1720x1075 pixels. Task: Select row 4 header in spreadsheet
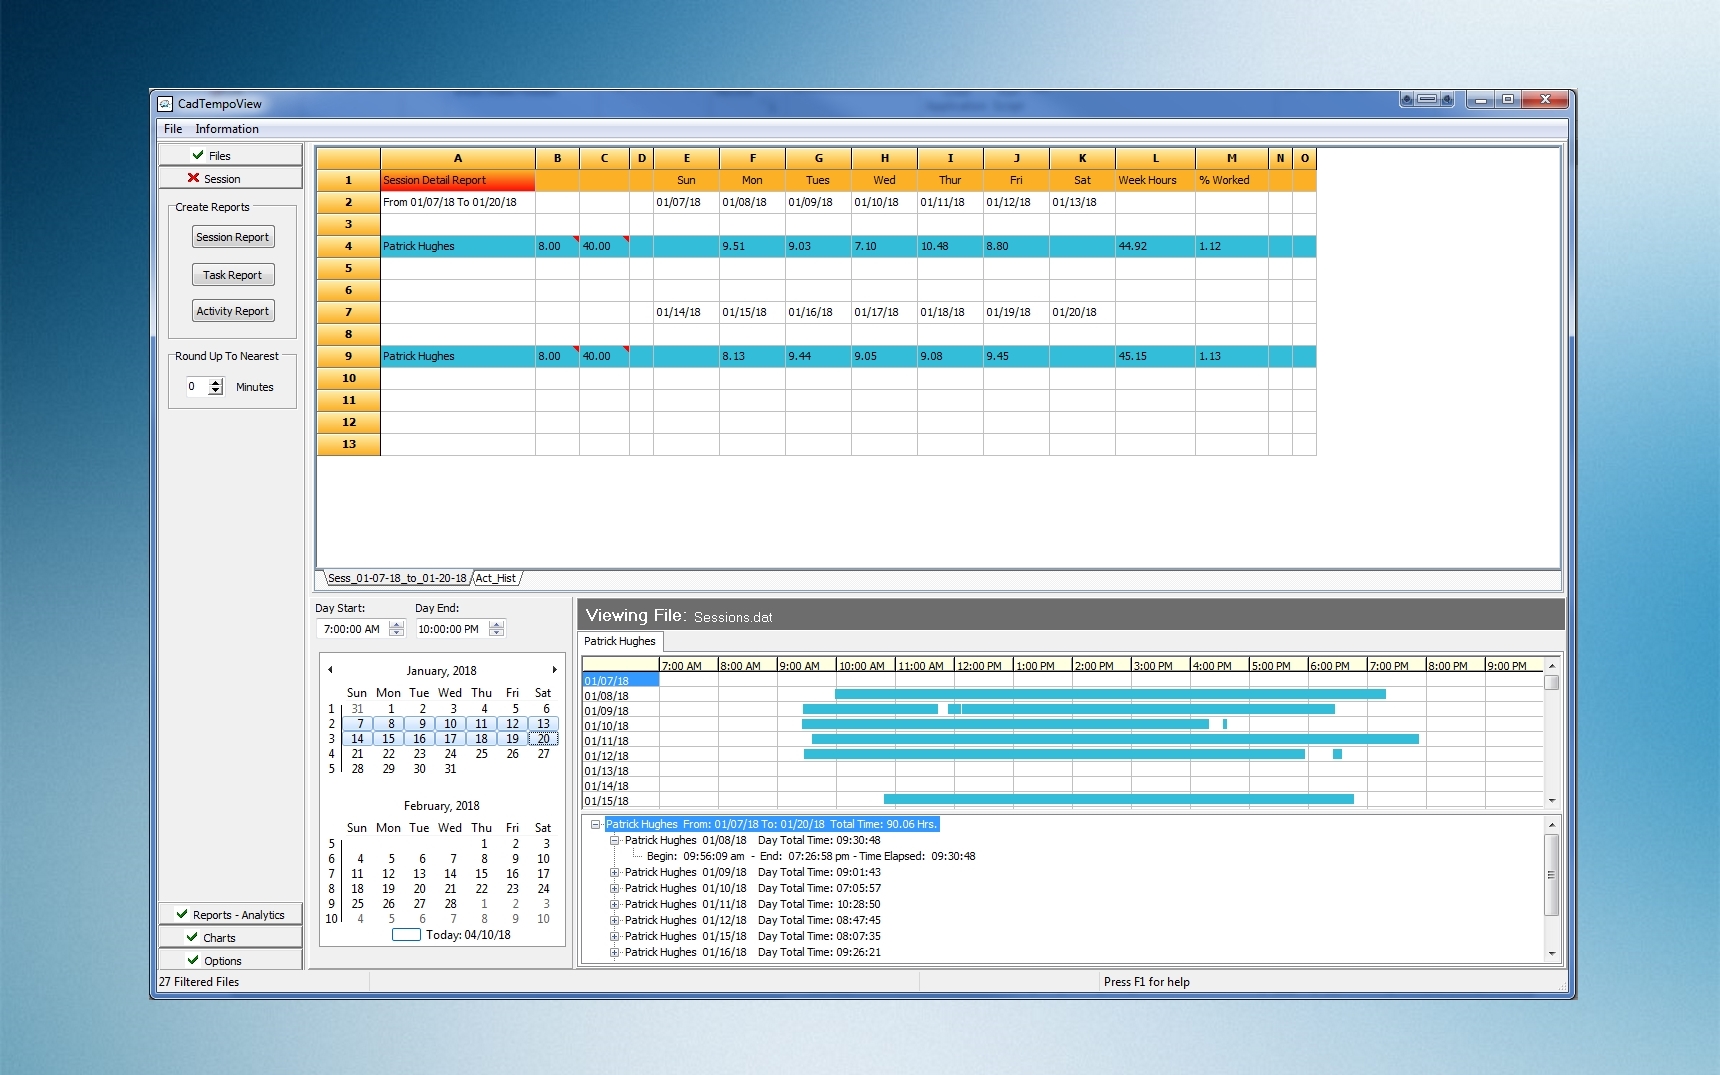348,246
